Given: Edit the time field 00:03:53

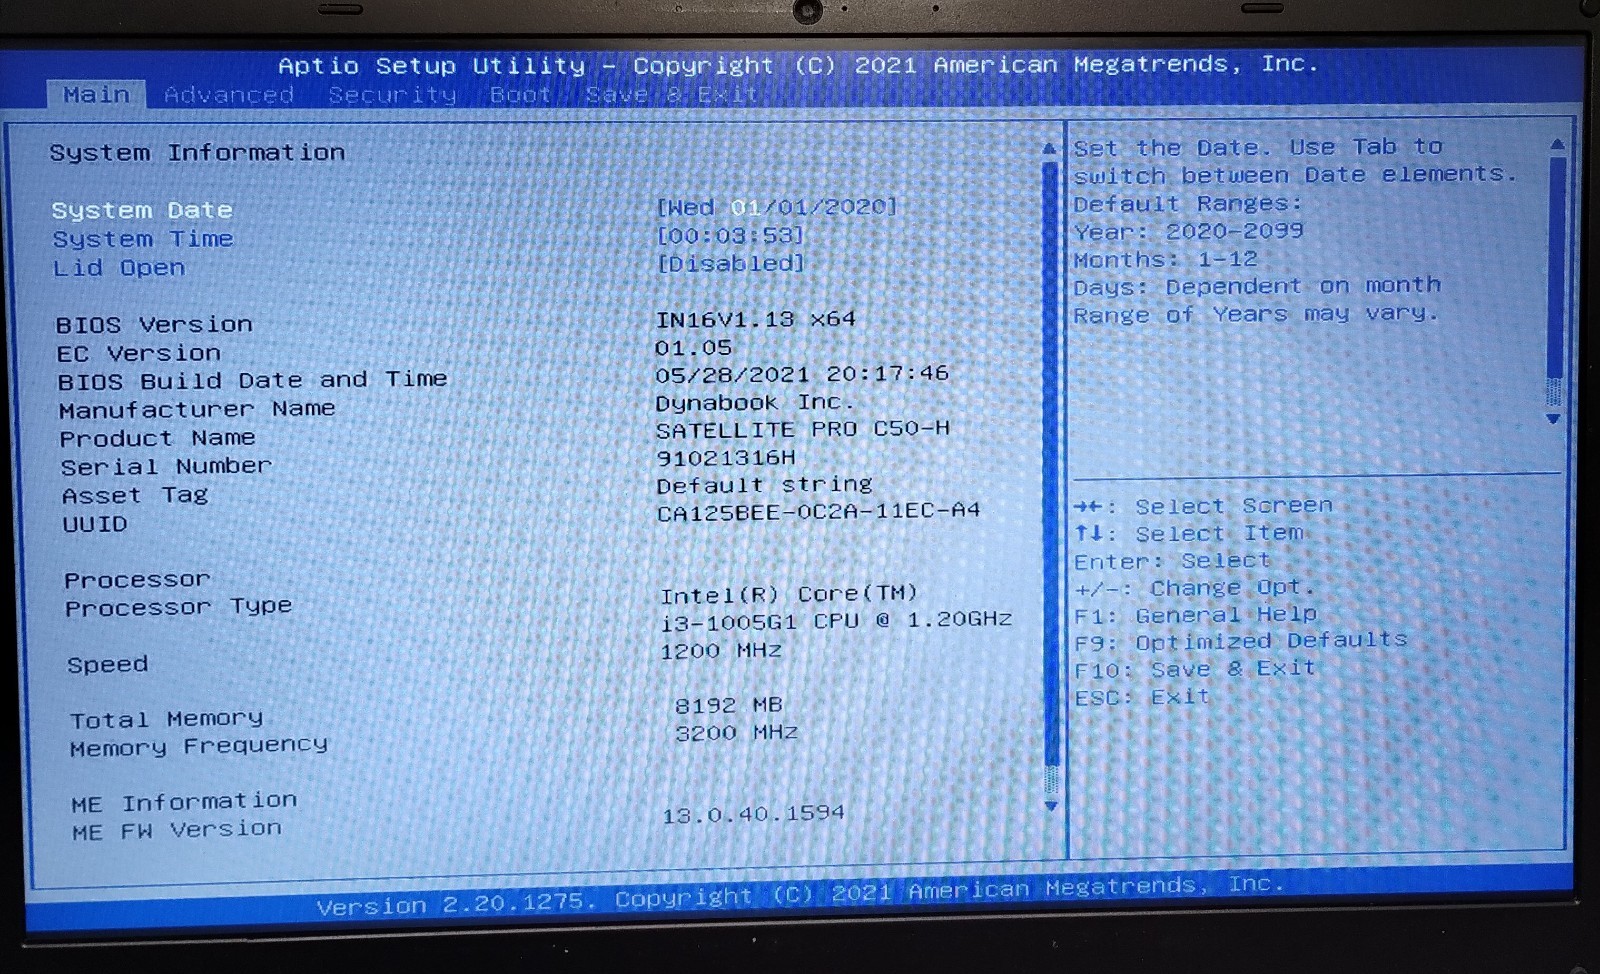Looking at the screenshot, I should [730, 235].
